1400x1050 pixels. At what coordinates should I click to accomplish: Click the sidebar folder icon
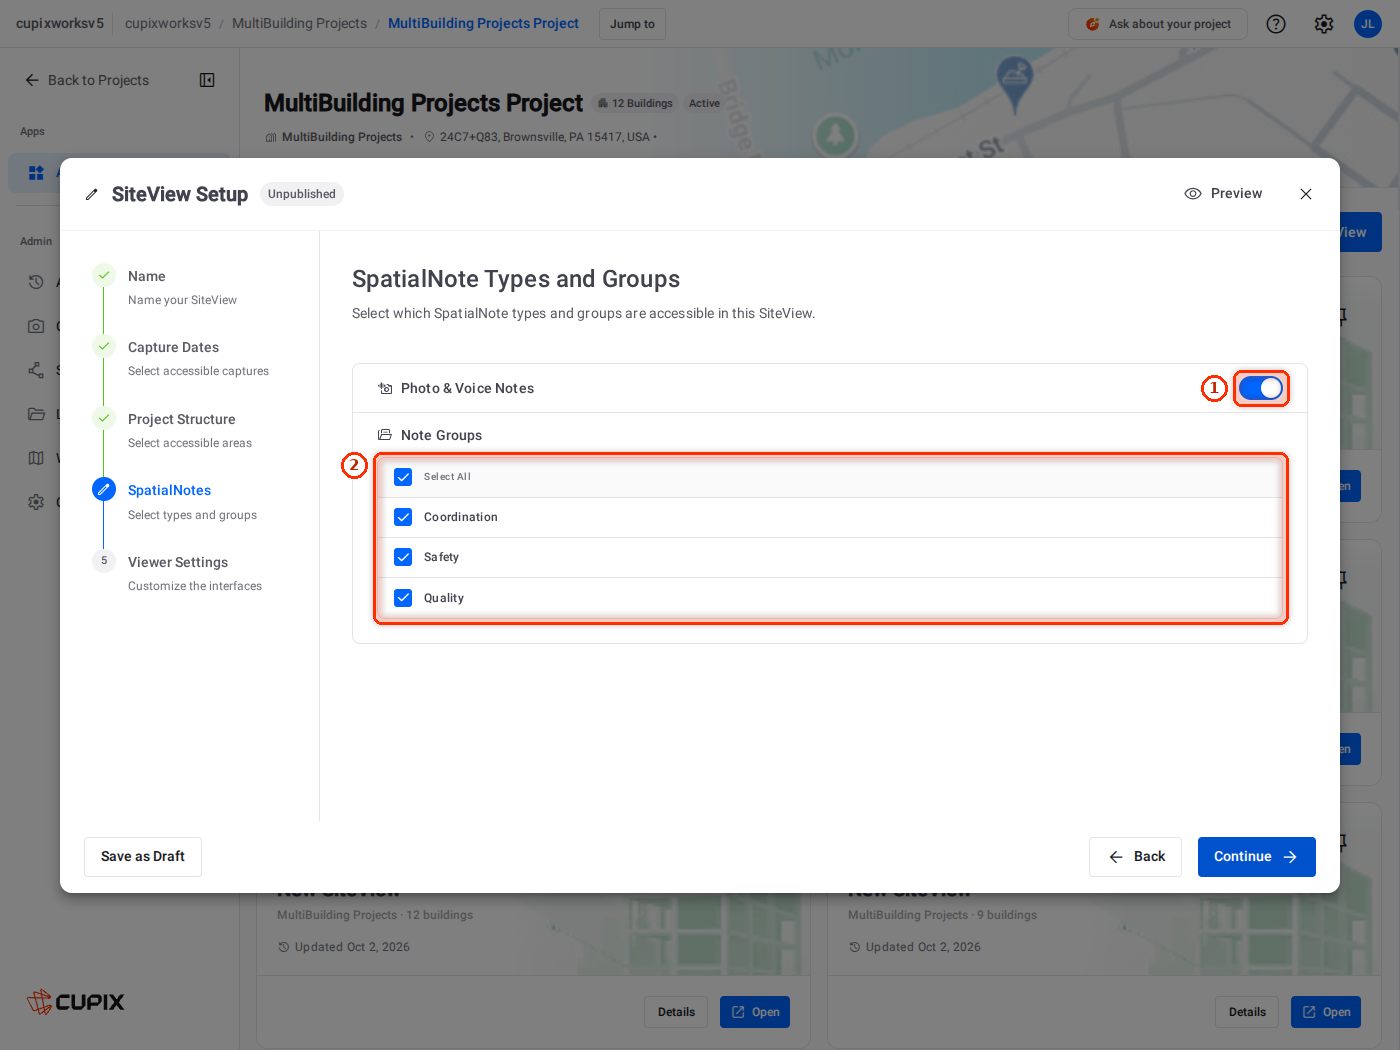36,414
